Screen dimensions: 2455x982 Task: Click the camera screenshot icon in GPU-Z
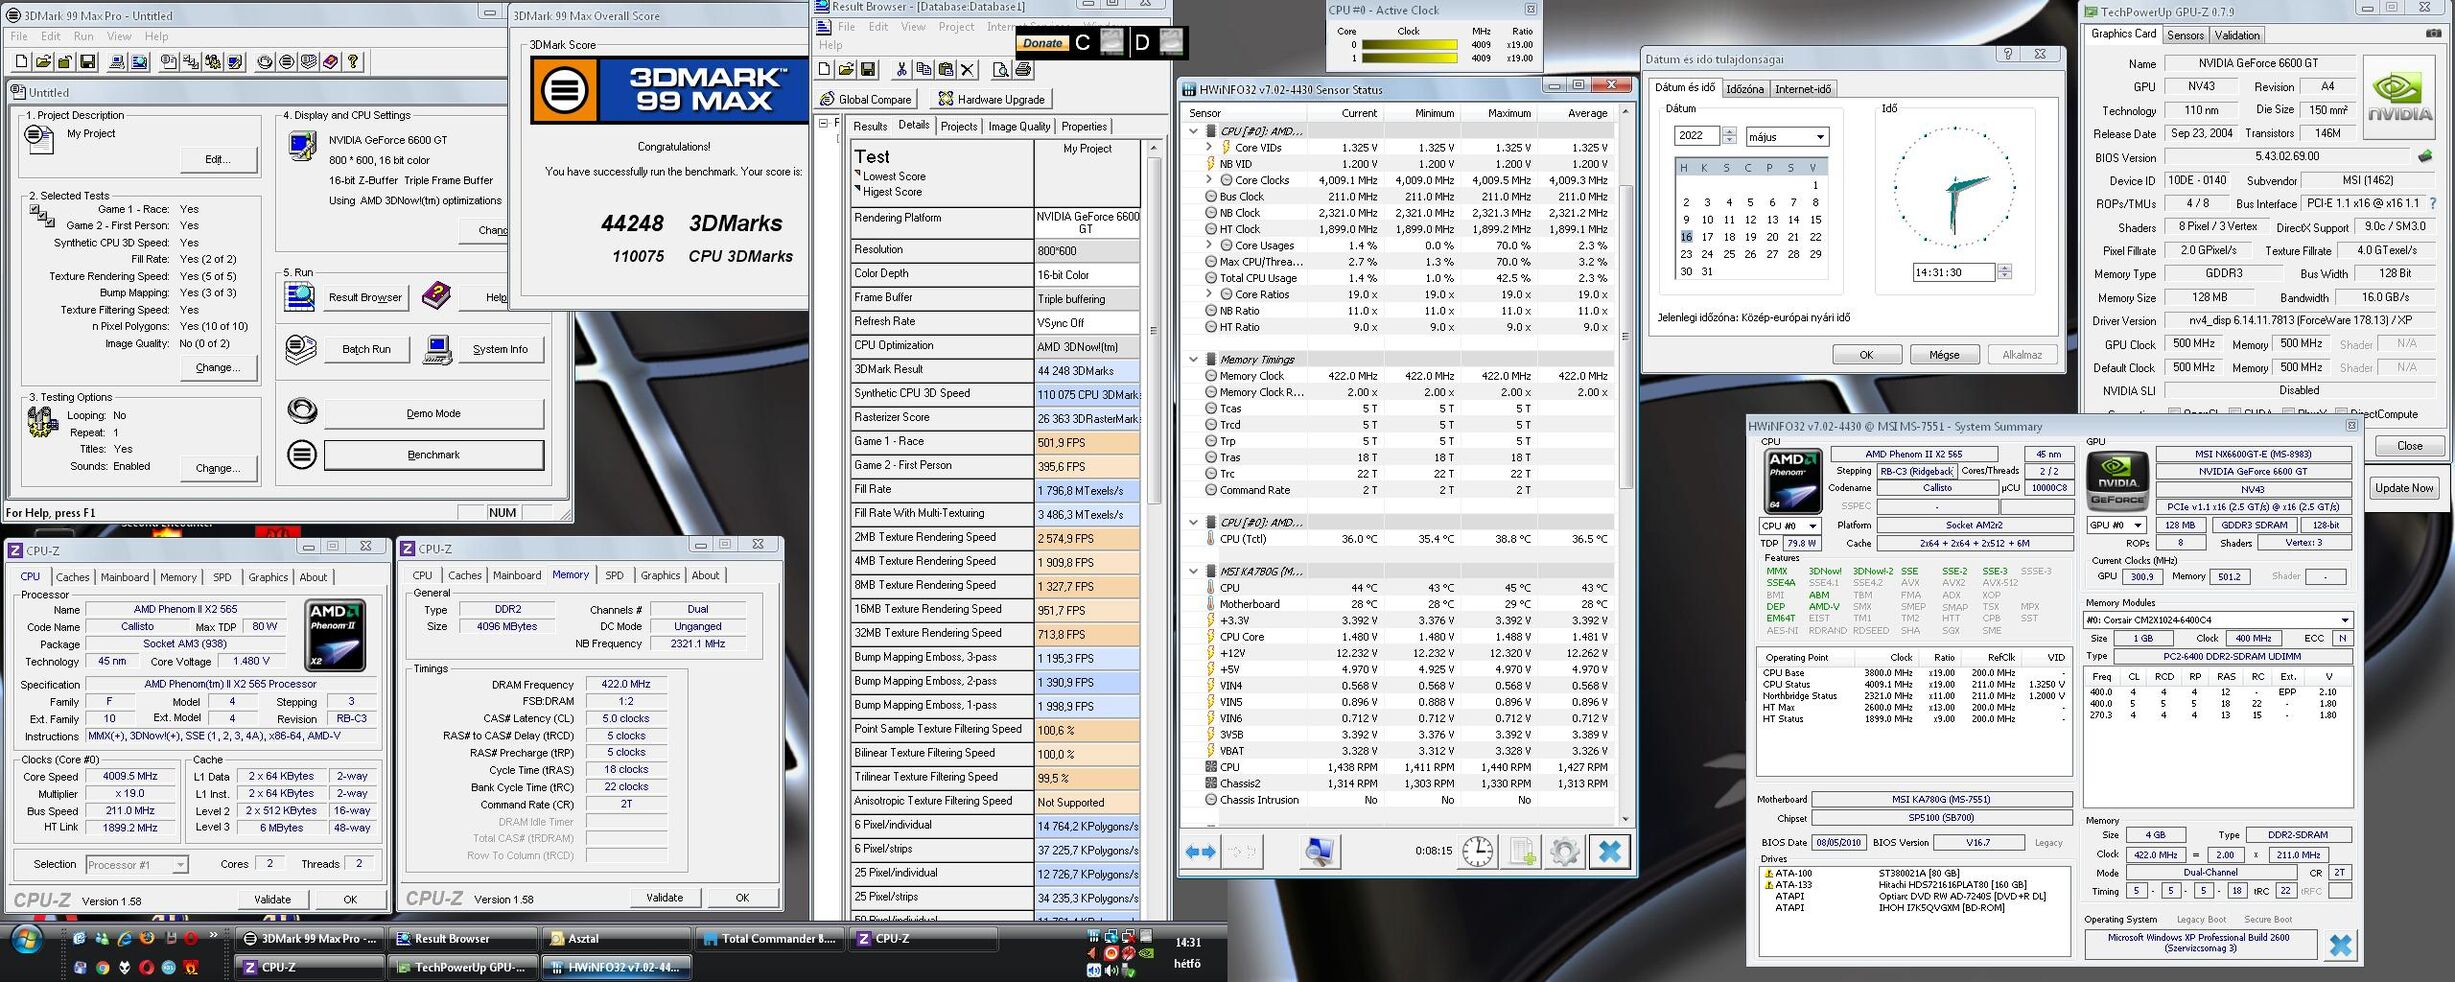2433,34
